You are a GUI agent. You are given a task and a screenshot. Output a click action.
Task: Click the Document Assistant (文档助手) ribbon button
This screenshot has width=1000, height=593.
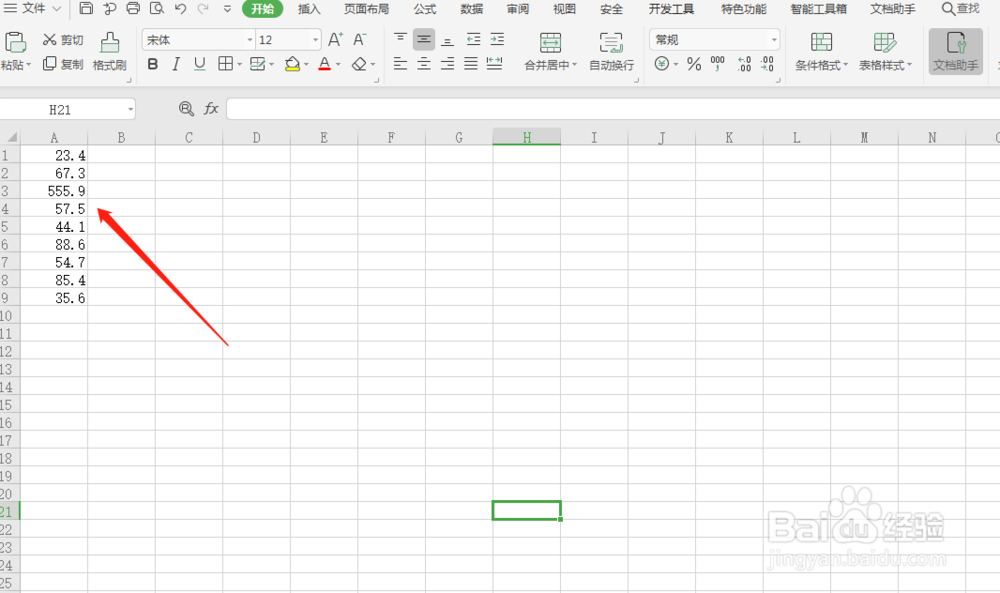tap(955, 51)
